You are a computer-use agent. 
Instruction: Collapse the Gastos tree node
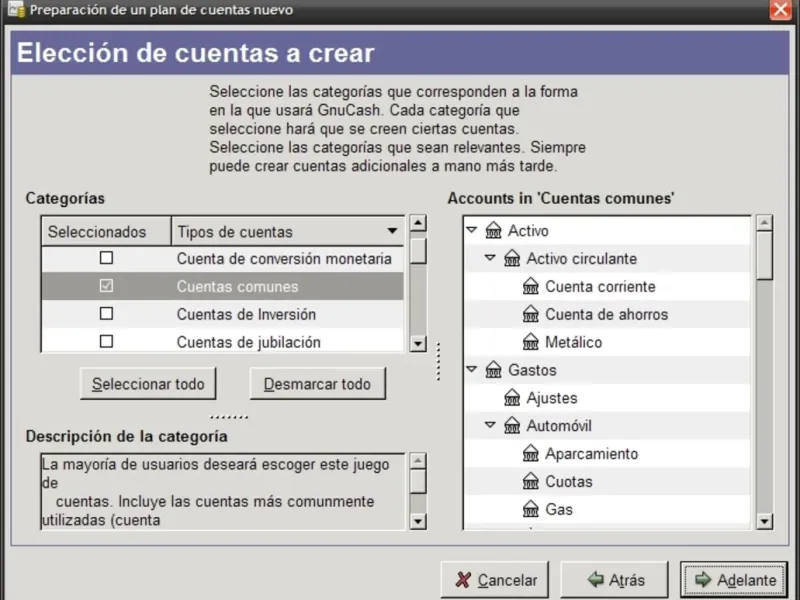[472, 369]
